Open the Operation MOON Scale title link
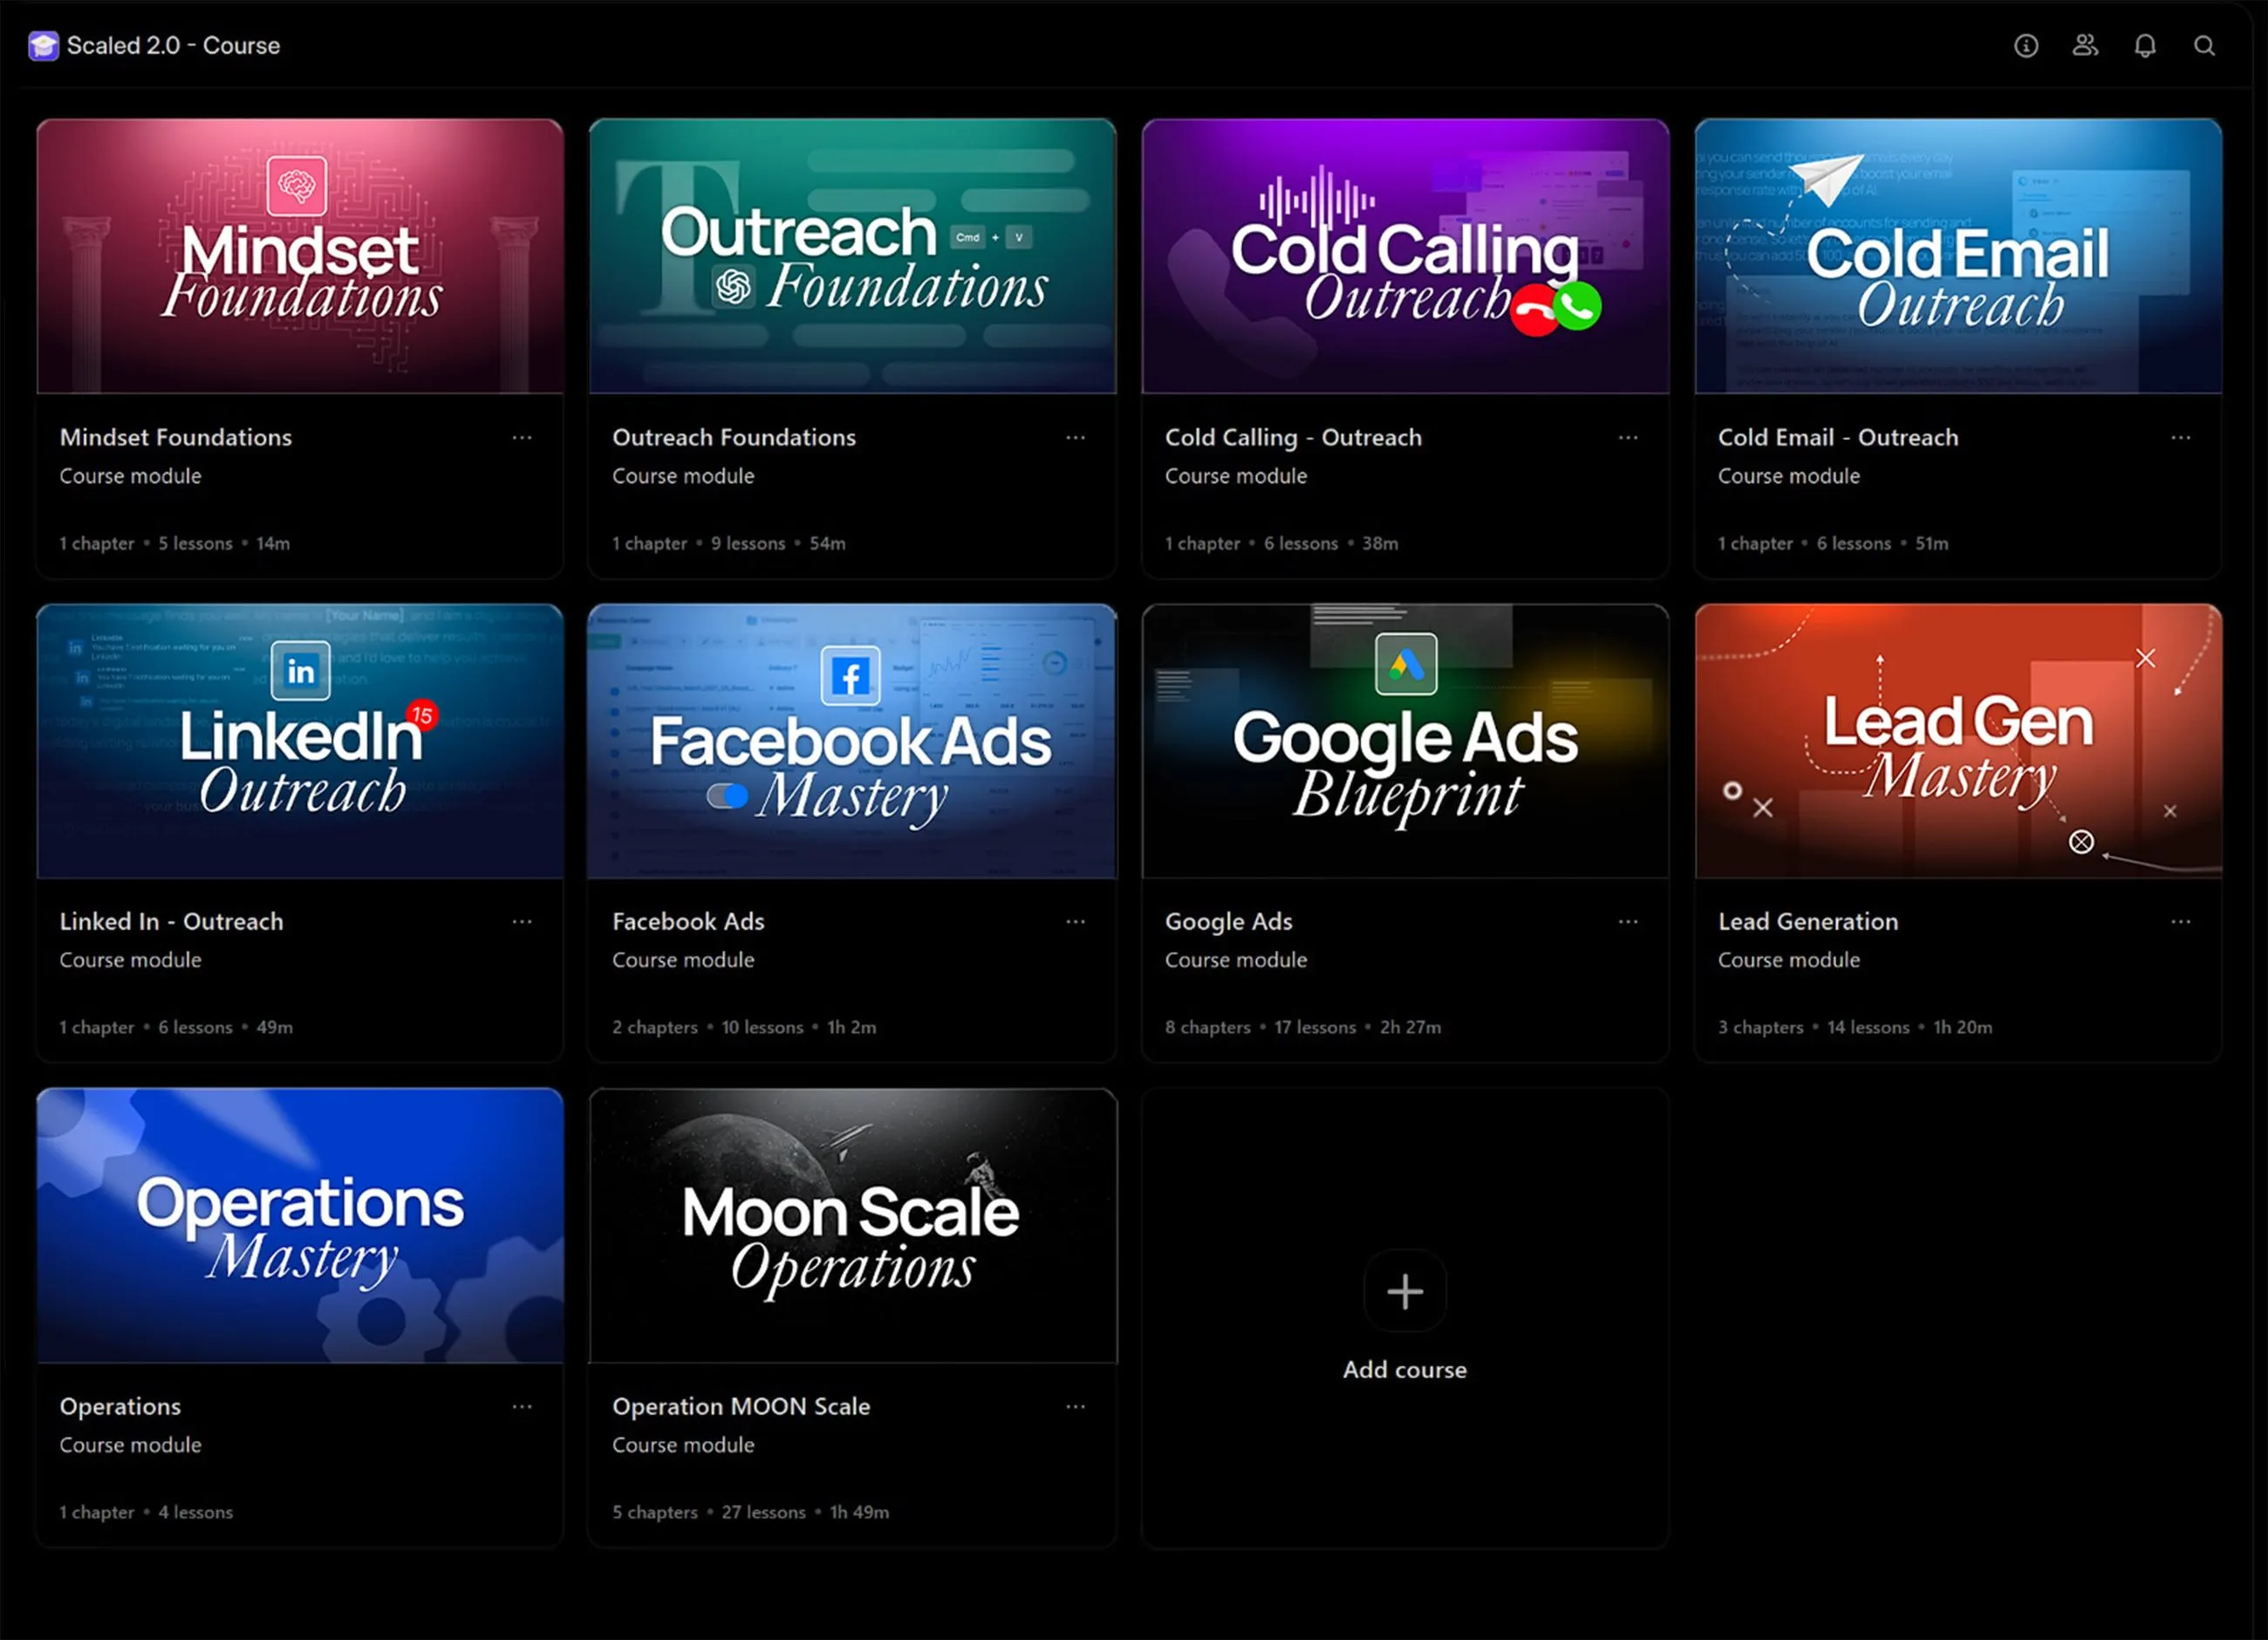The width and height of the screenshot is (2268, 1640). tap(741, 1407)
